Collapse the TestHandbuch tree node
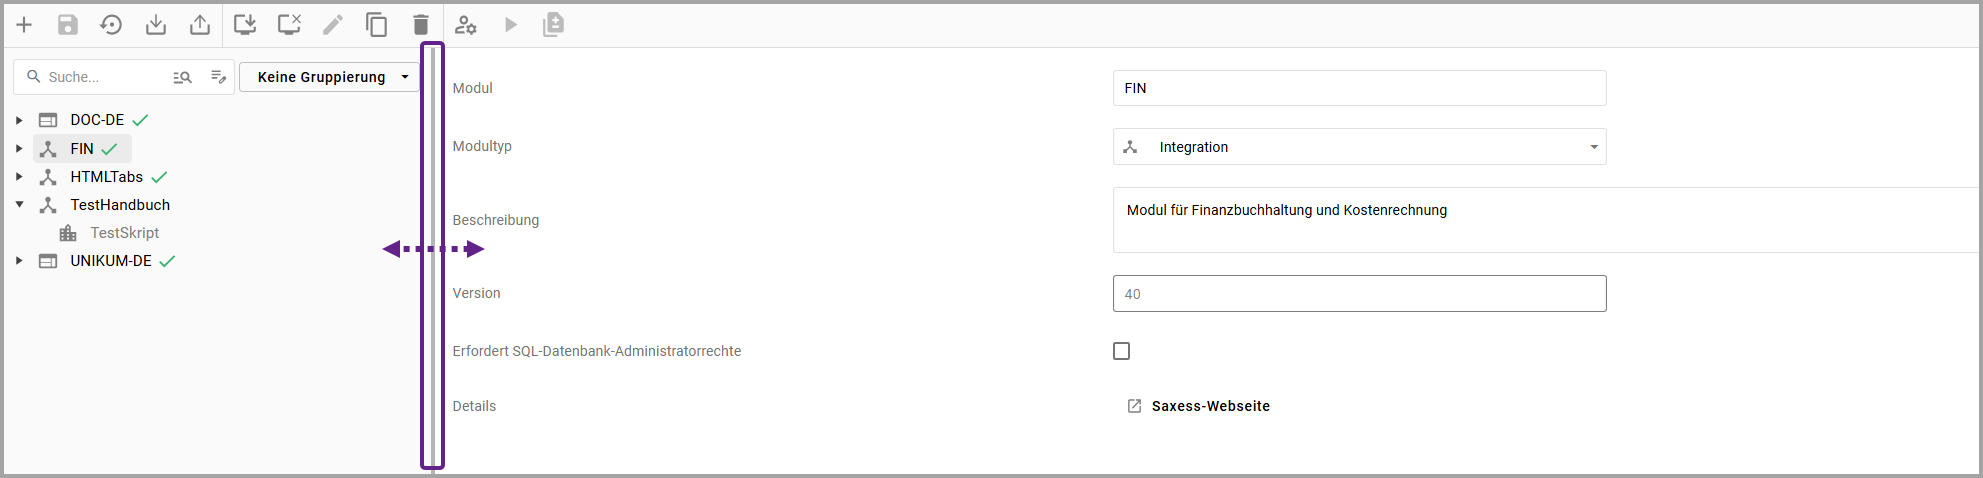The height and width of the screenshot is (478, 1983). 19,205
